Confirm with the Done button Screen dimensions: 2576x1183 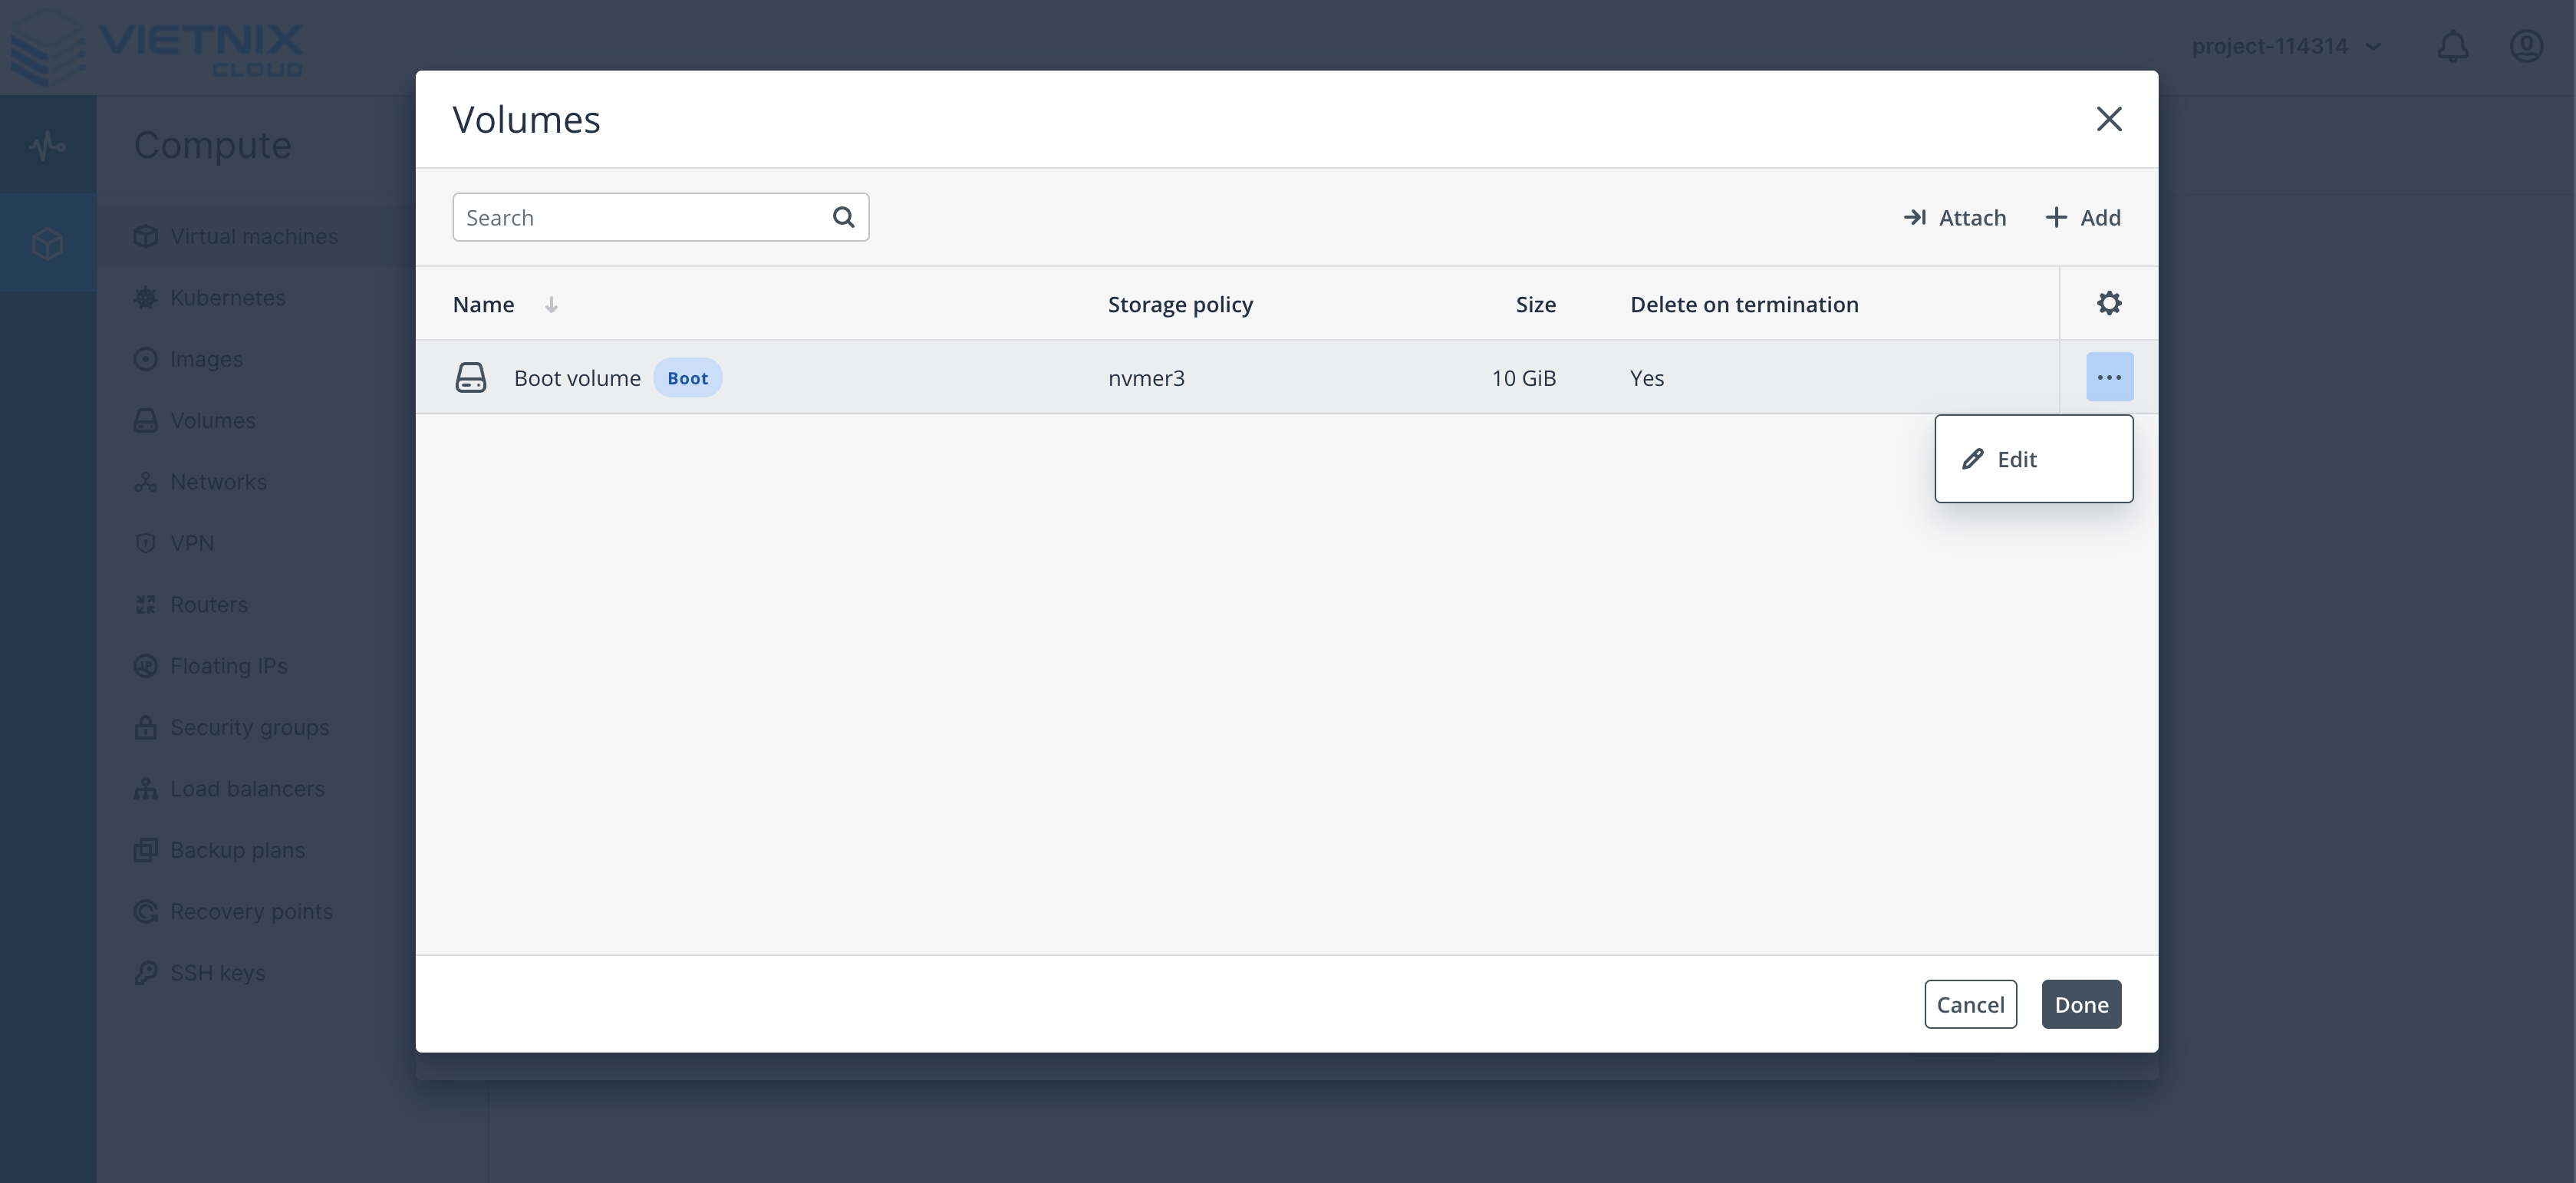pyautogui.click(x=2081, y=1004)
